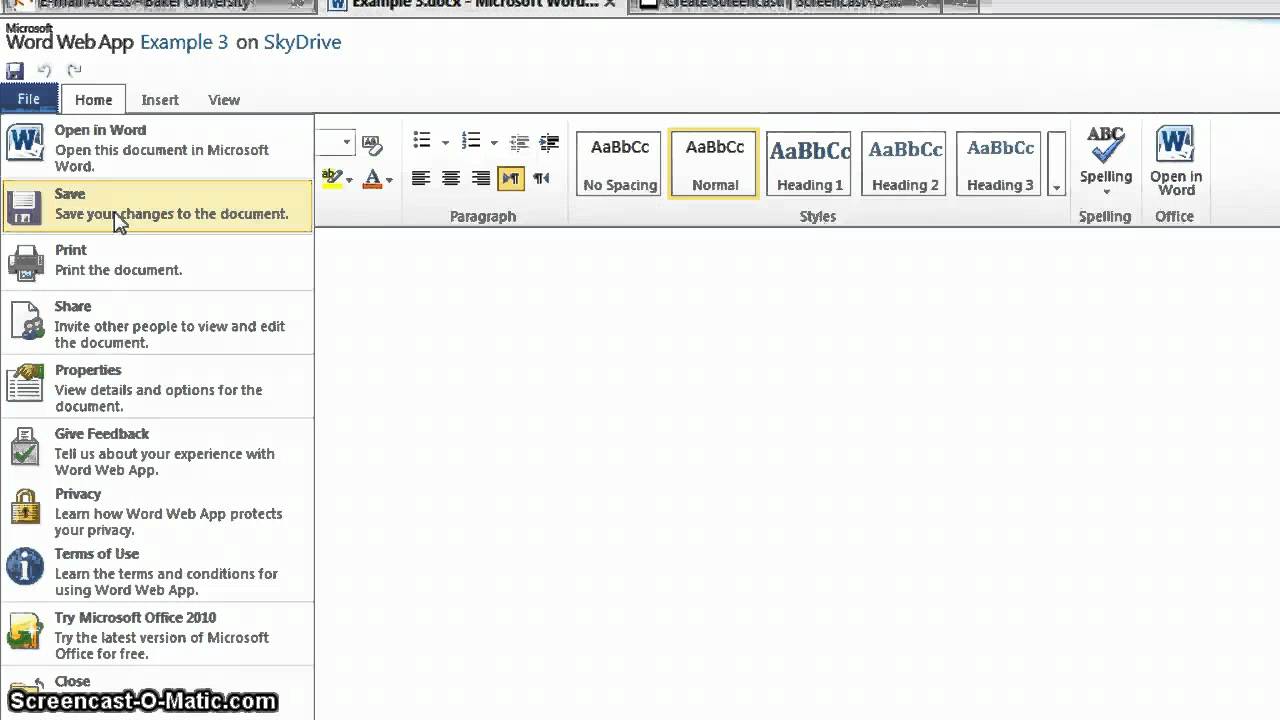Open the font size dropdown arrow
The width and height of the screenshot is (1280, 720).
[347, 142]
